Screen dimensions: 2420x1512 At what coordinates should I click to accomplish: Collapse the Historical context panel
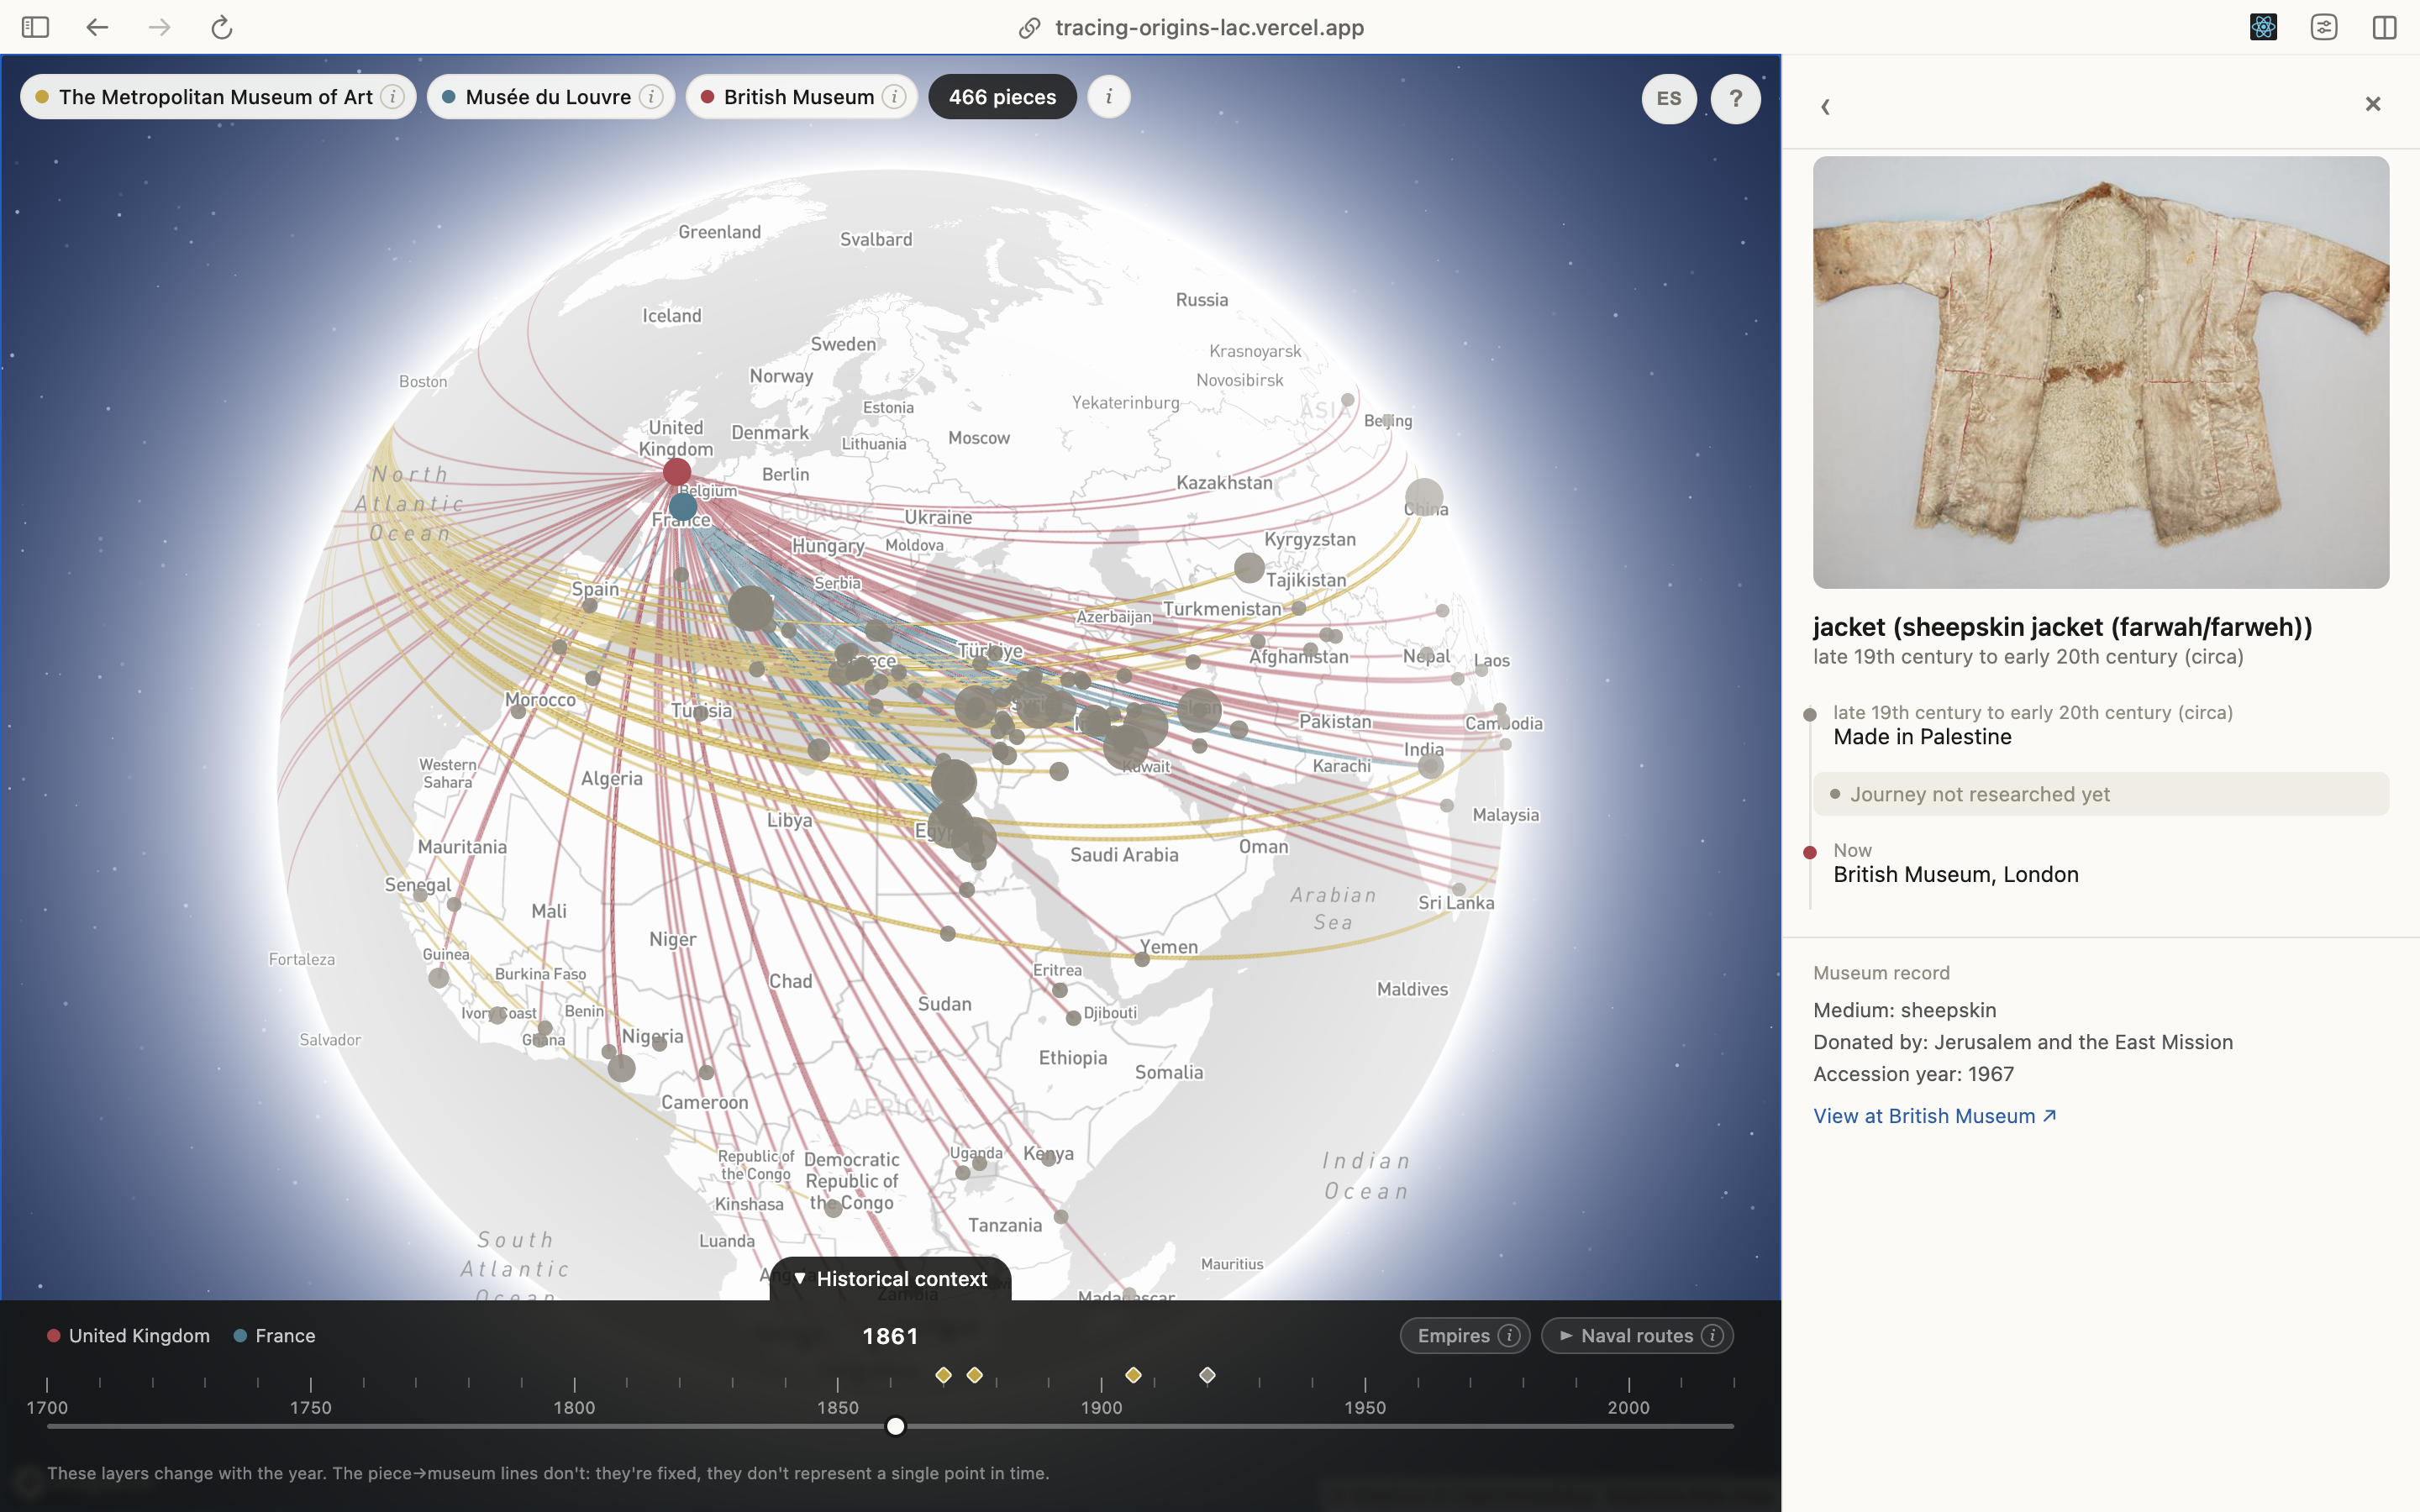click(x=890, y=1279)
